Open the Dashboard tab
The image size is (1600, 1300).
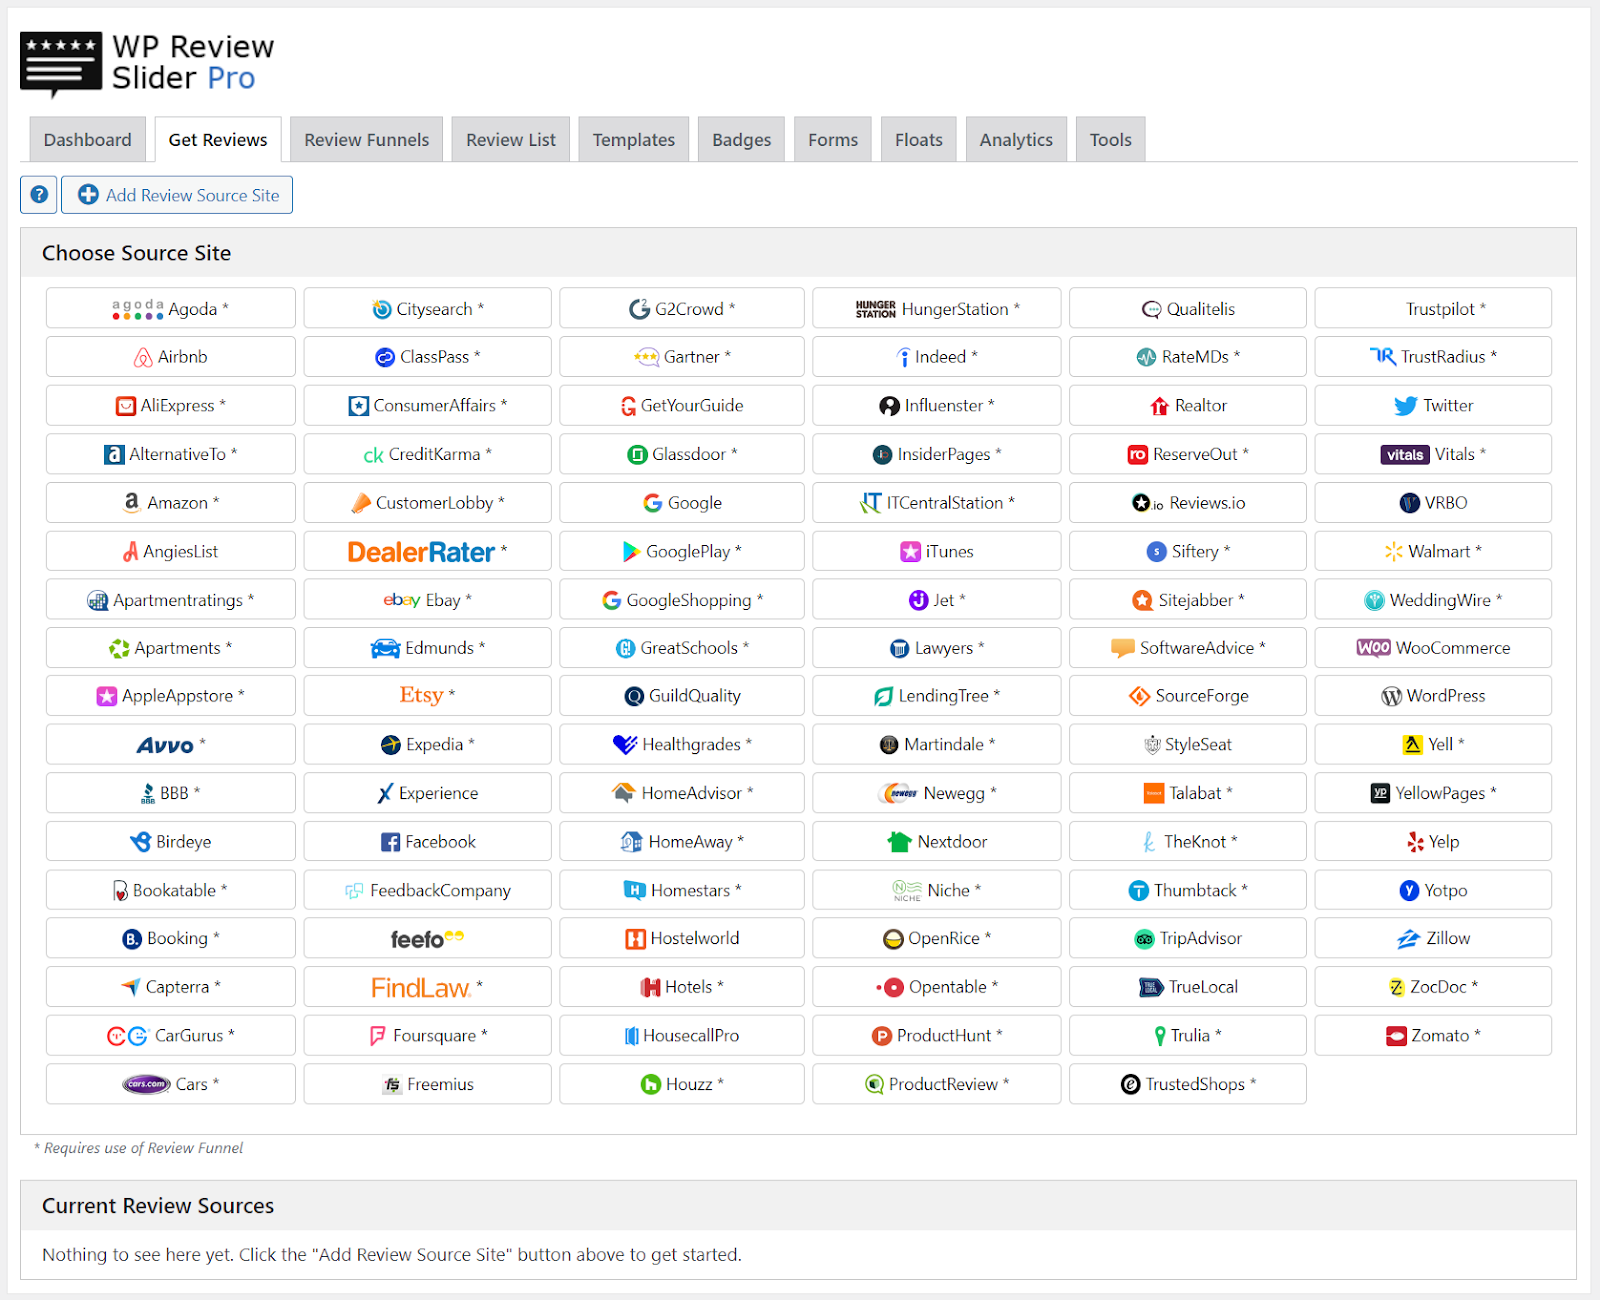click(88, 139)
